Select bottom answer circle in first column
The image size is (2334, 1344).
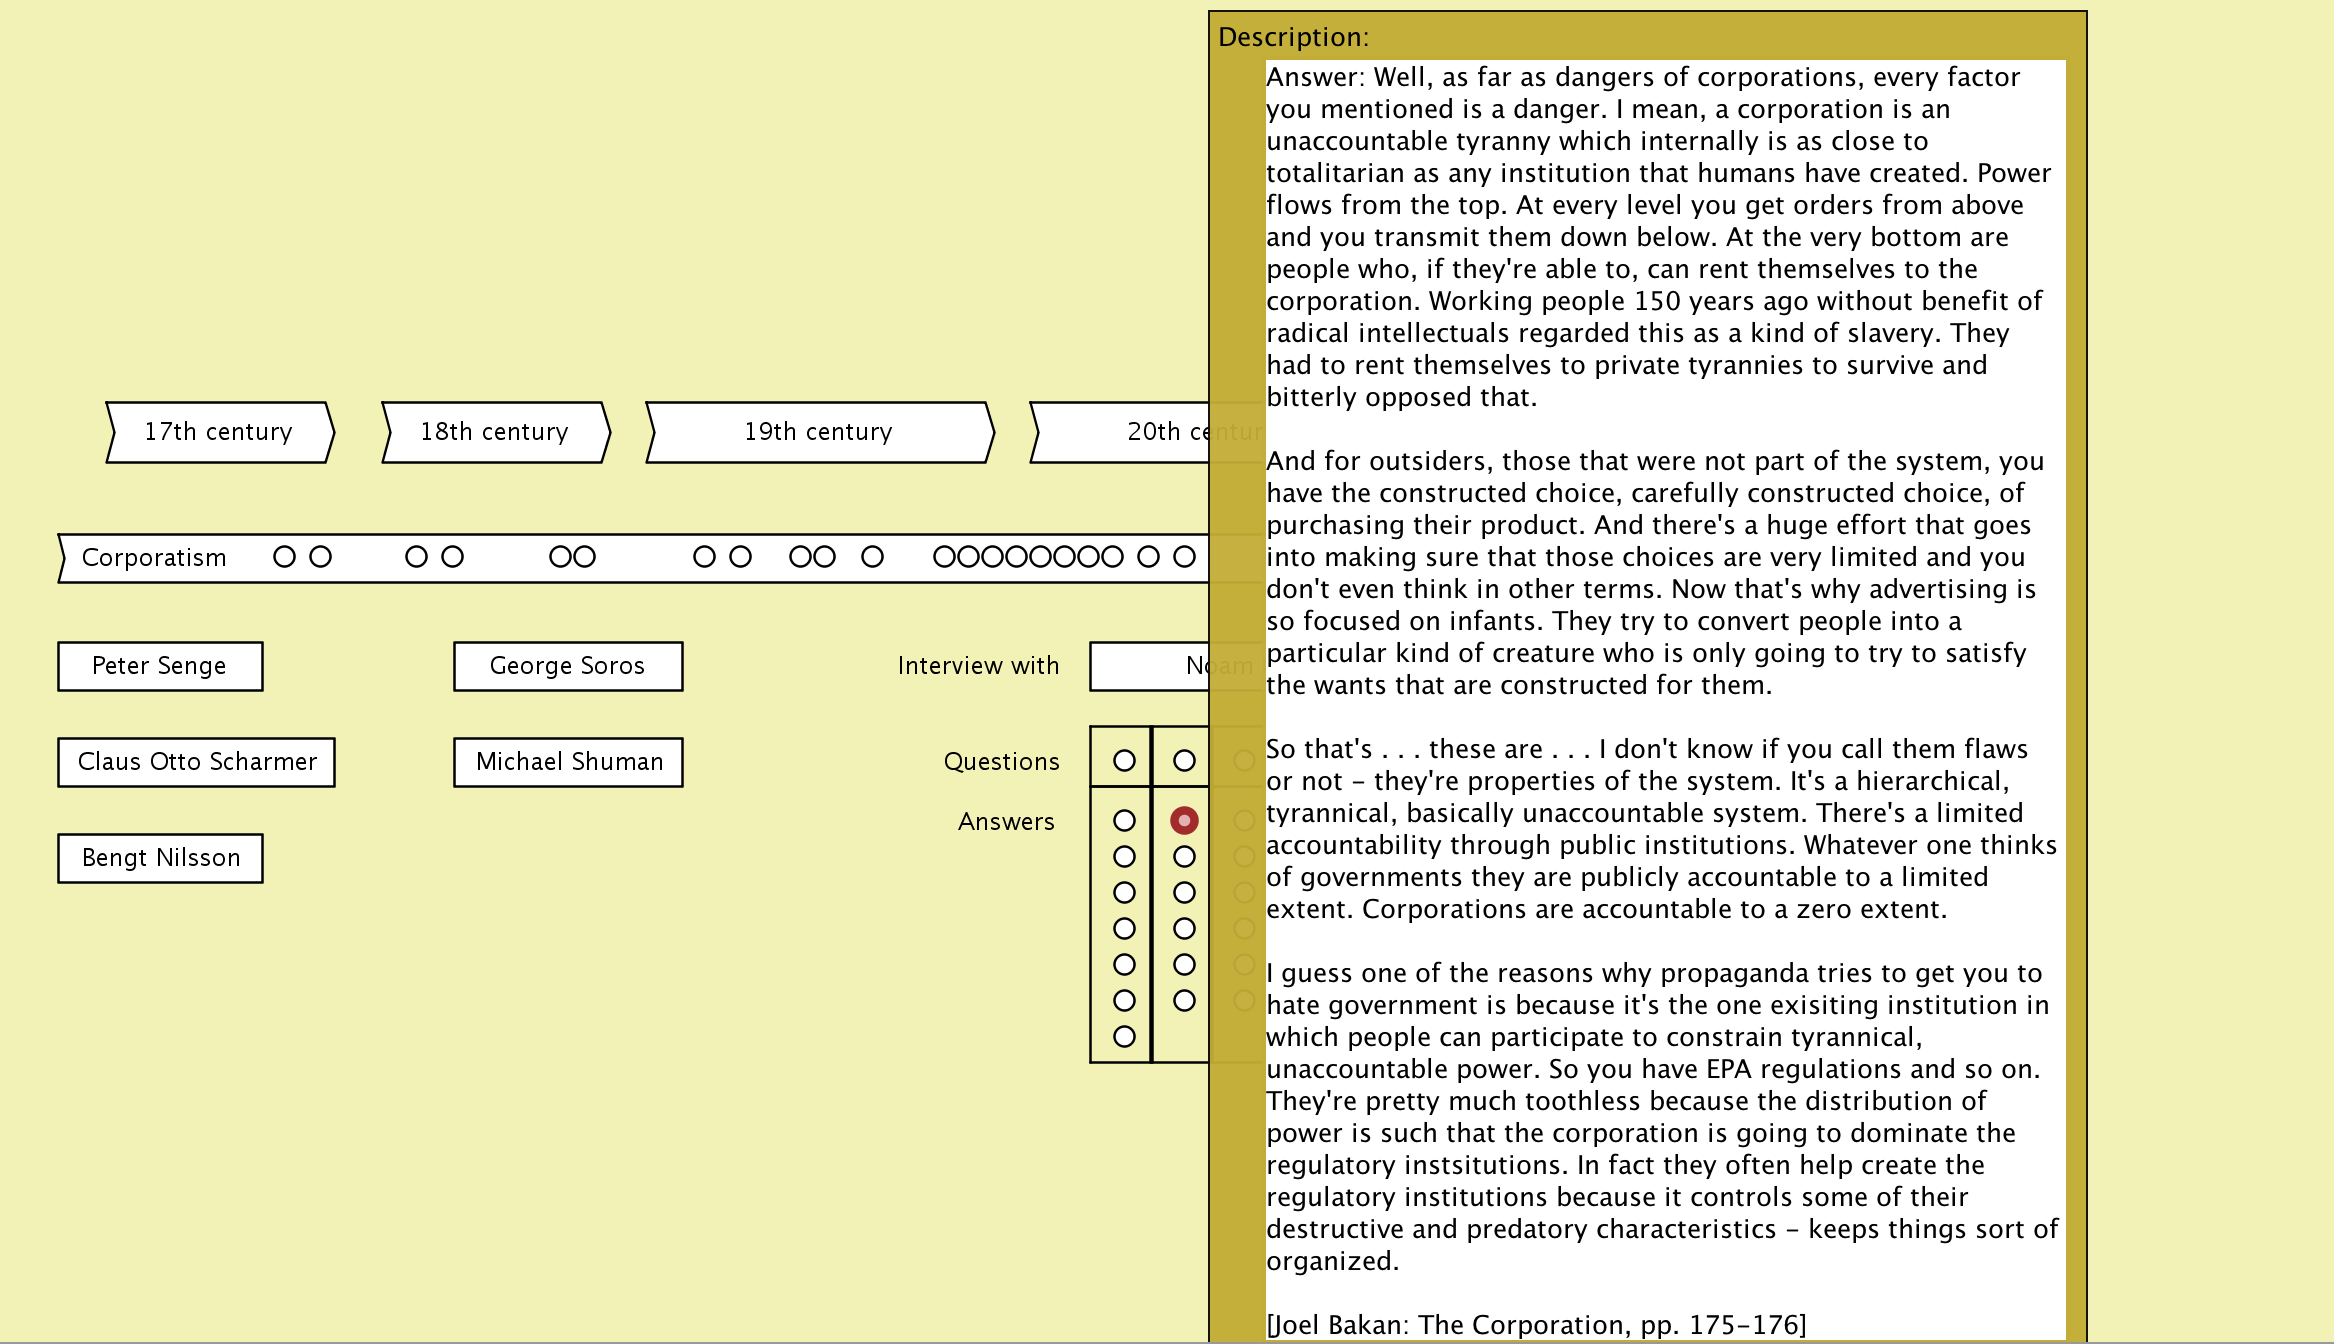1124,1037
